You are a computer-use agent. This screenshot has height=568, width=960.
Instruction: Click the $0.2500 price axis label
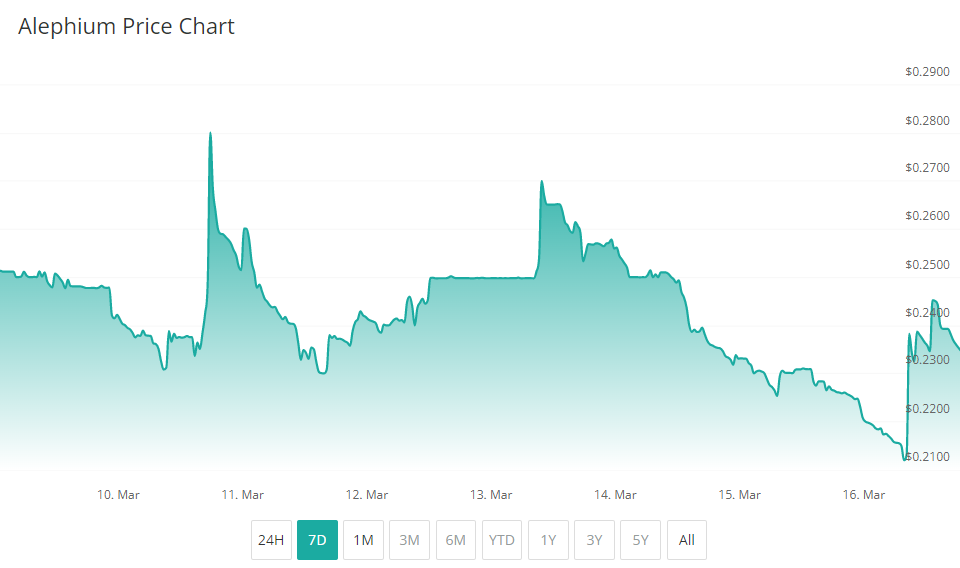(925, 265)
